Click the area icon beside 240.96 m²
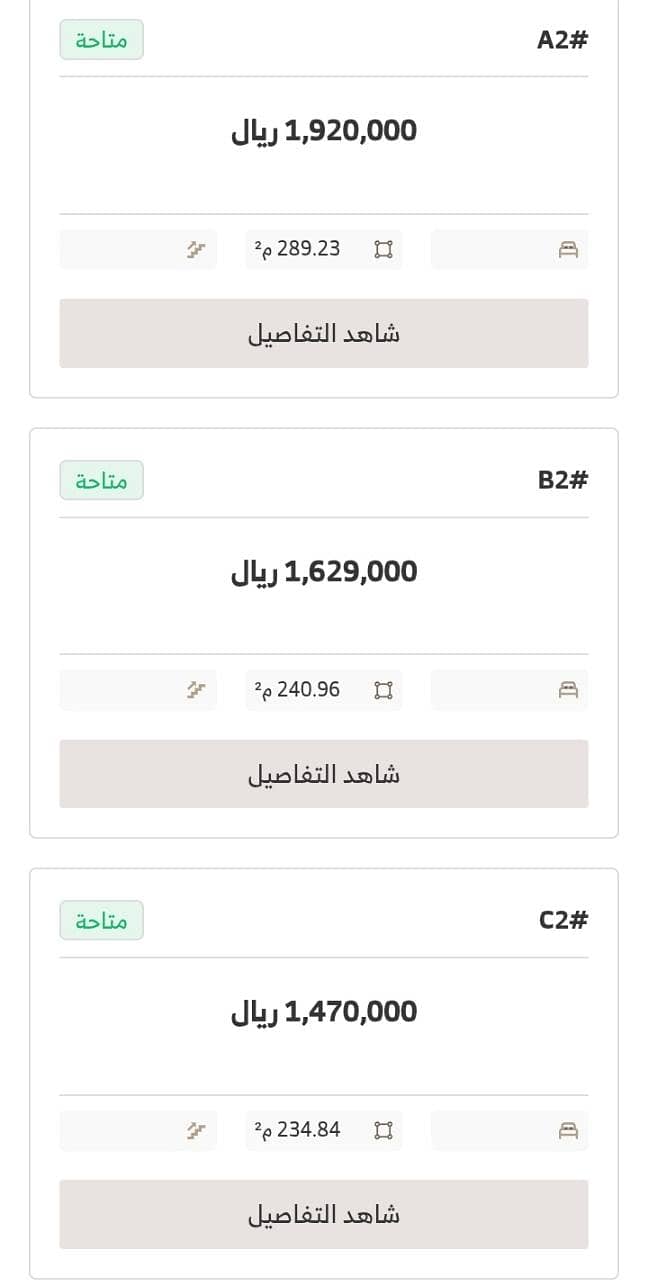 [x=383, y=690]
